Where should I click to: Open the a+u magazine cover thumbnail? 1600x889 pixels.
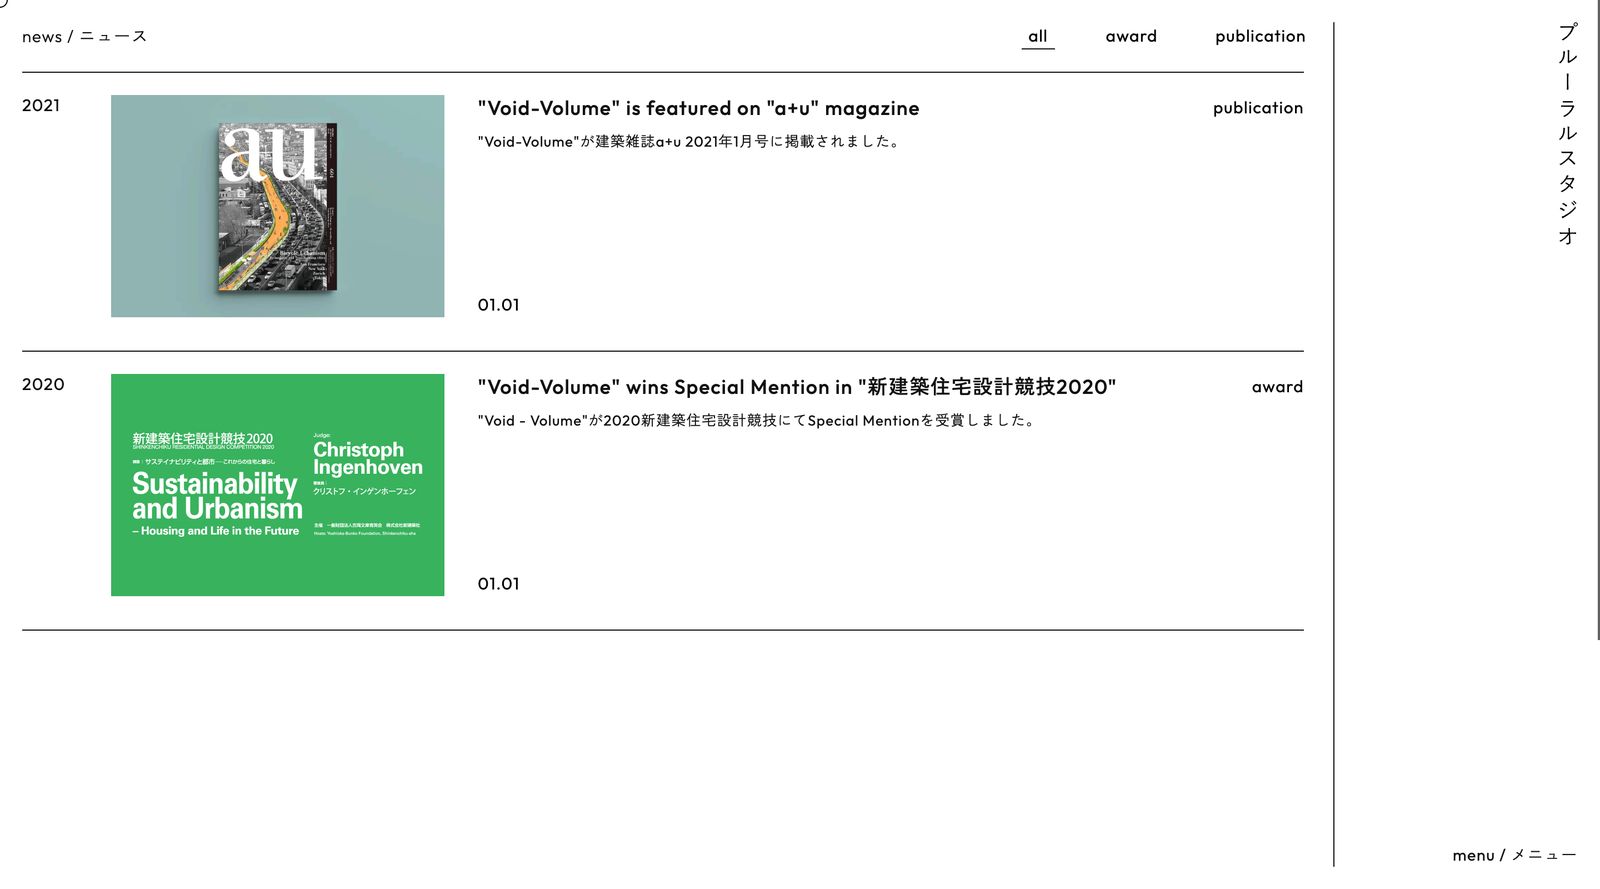(277, 206)
